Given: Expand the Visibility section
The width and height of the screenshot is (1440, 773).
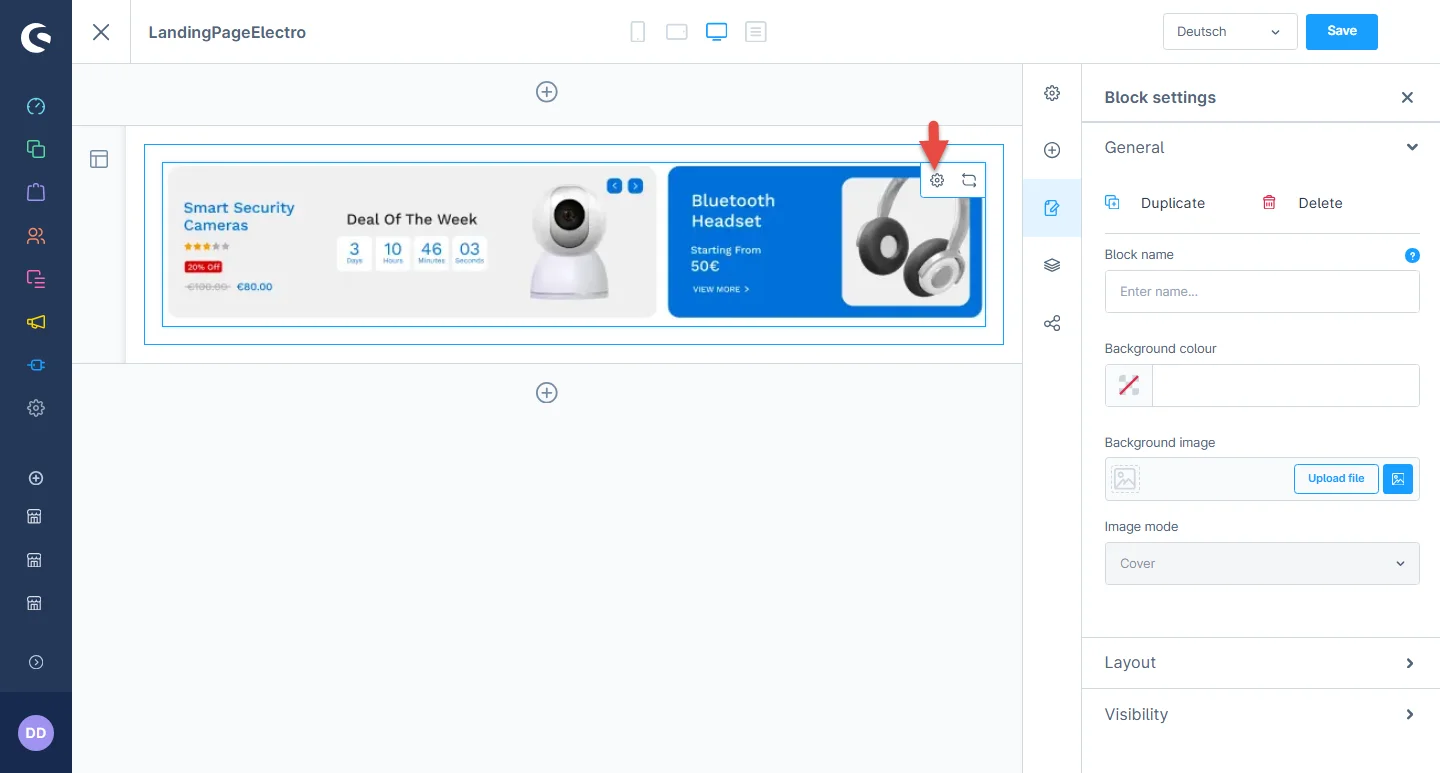Looking at the screenshot, I should click(1260, 715).
